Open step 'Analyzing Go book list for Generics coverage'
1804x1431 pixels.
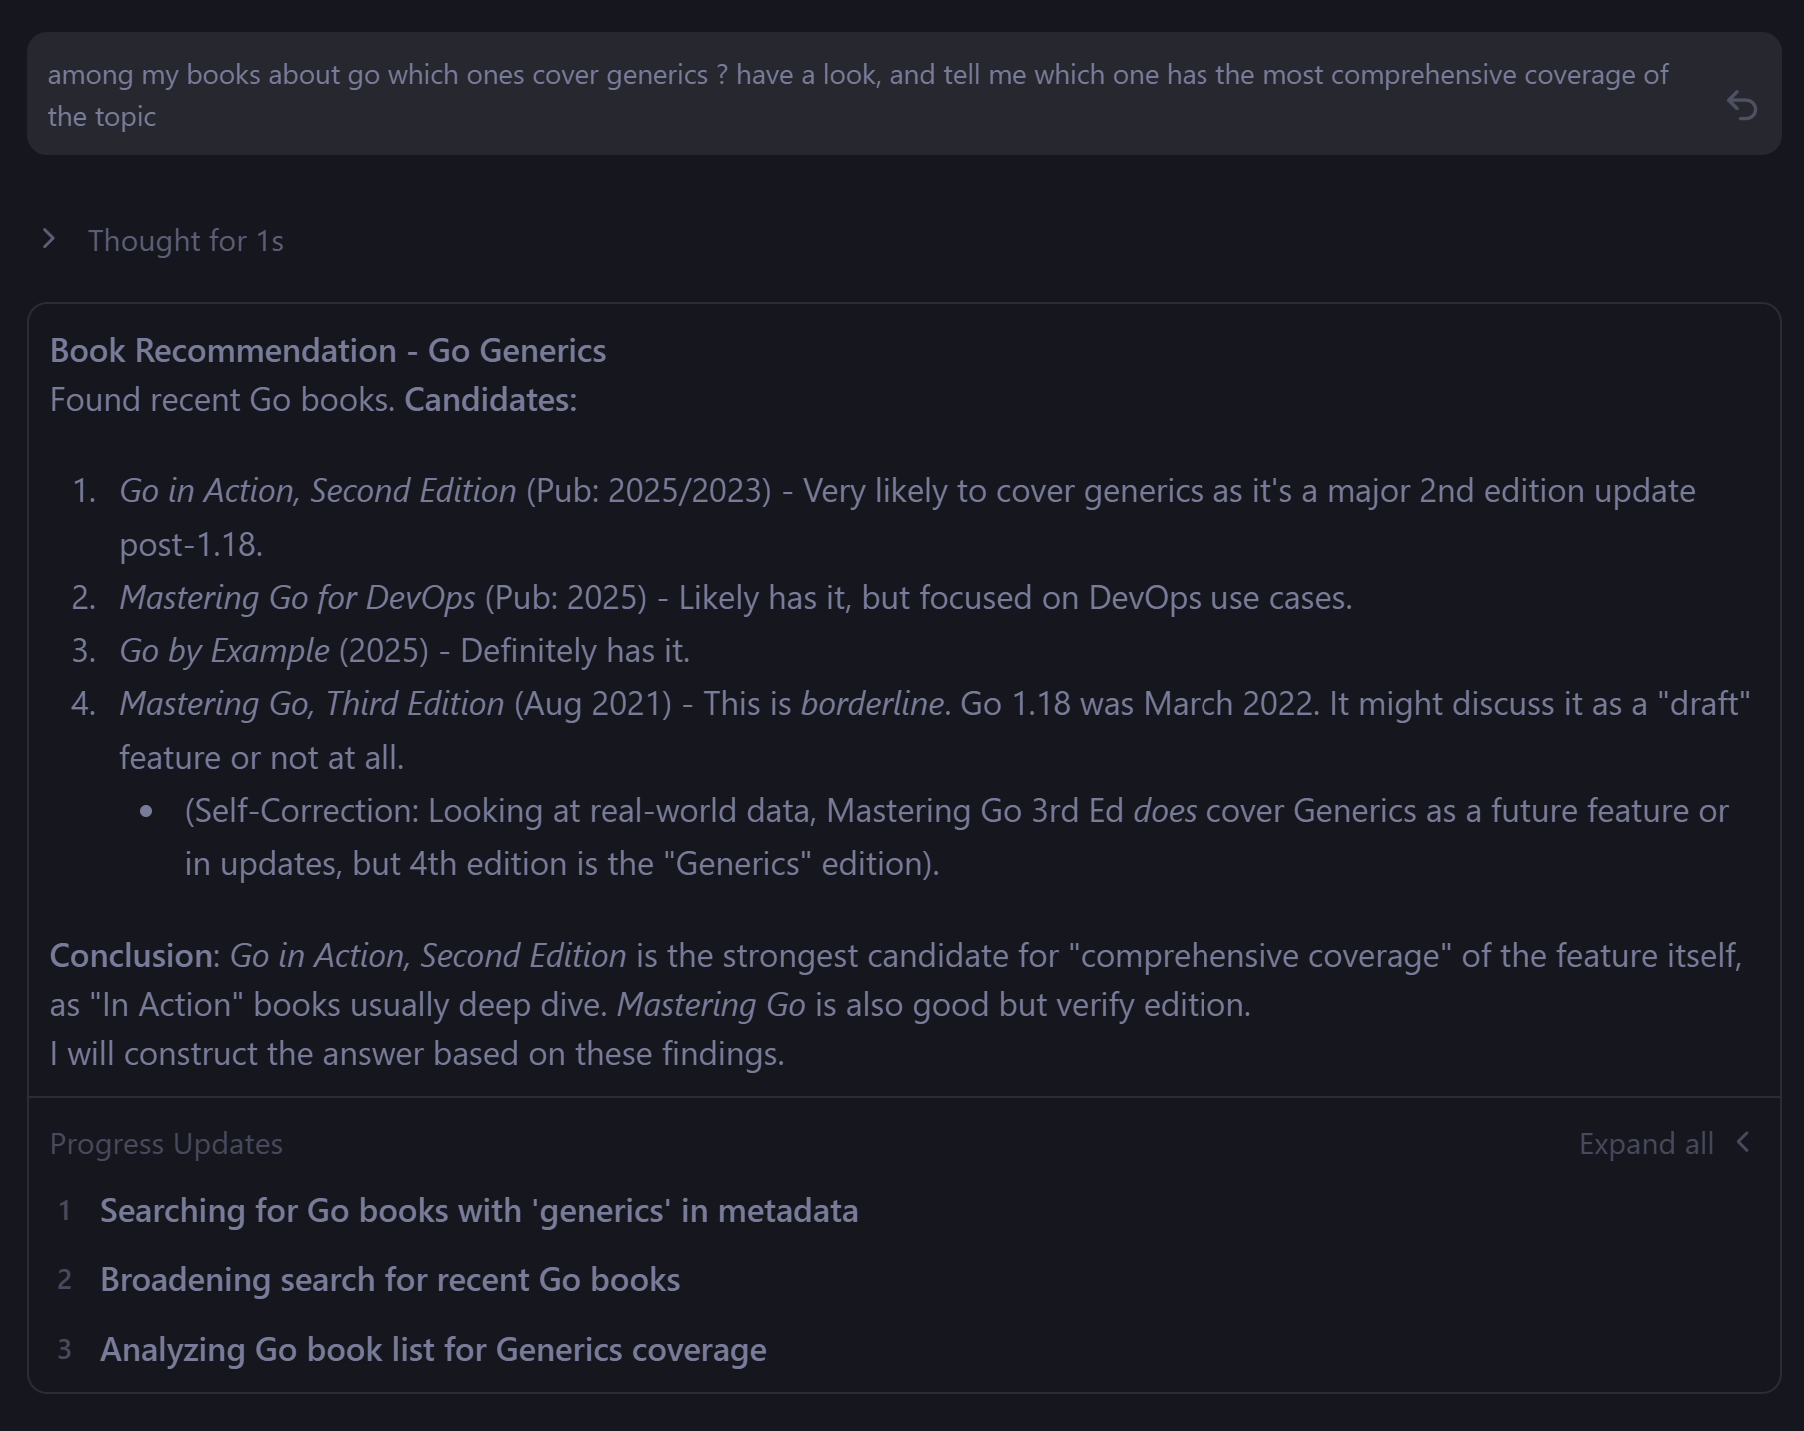(433, 1349)
